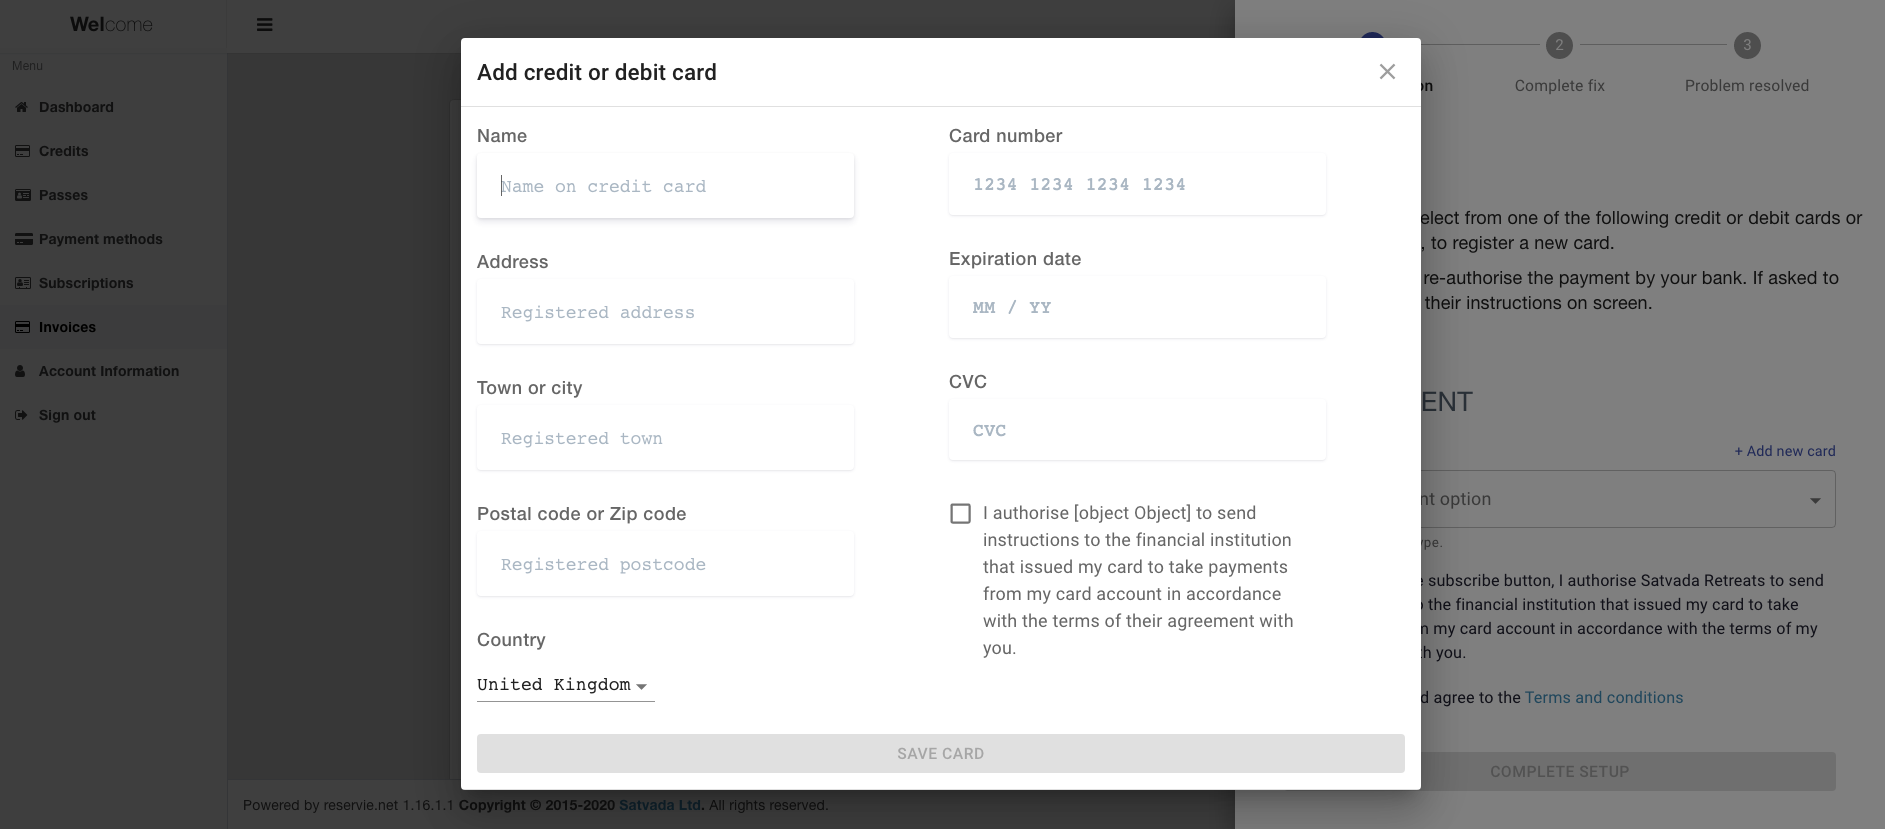Enable the card payment authorisation checkbox
1885x829 pixels.
(960, 513)
